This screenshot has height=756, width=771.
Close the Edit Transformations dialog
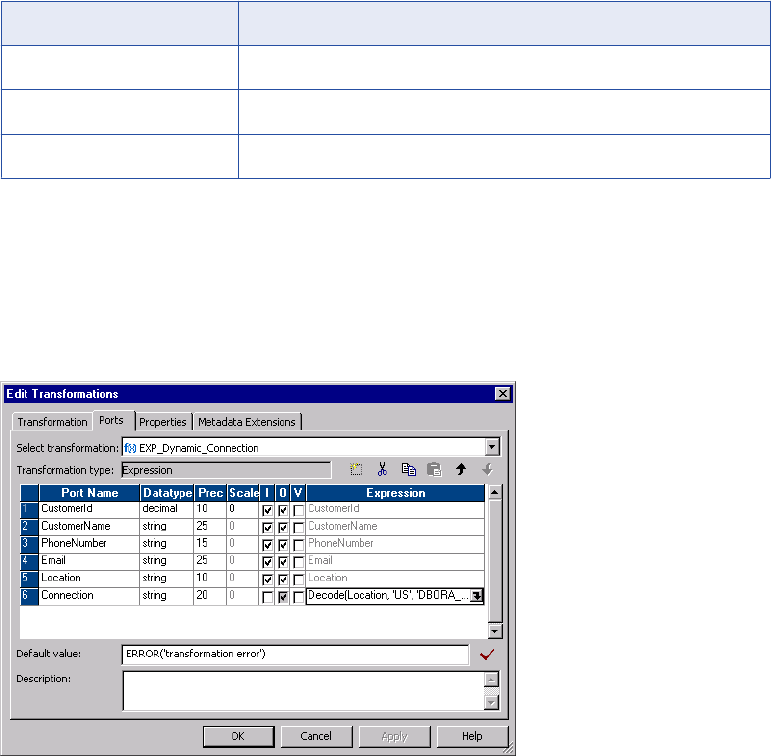click(x=503, y=393)
